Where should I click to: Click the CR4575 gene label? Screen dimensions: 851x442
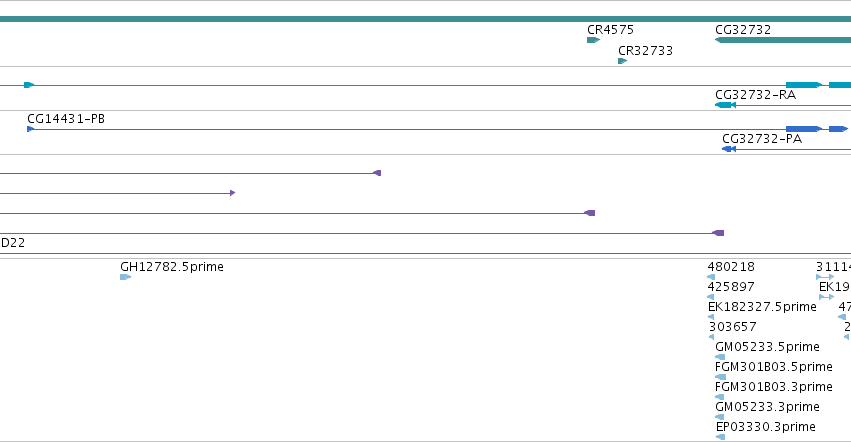[610, 30]
